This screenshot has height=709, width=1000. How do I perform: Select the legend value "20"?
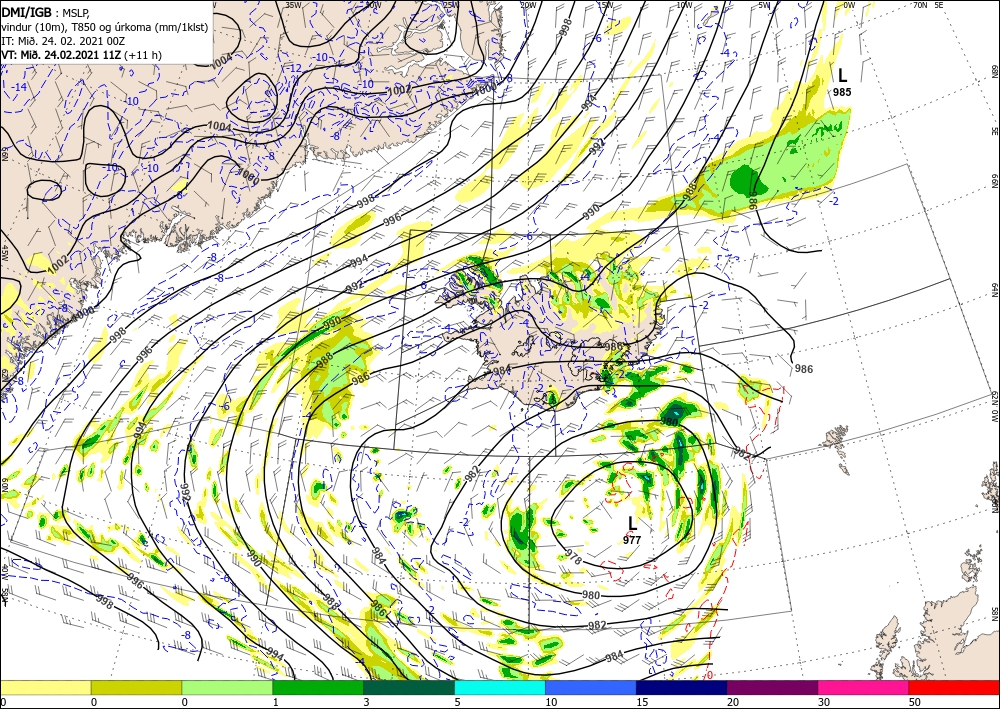tap(733, 702)
